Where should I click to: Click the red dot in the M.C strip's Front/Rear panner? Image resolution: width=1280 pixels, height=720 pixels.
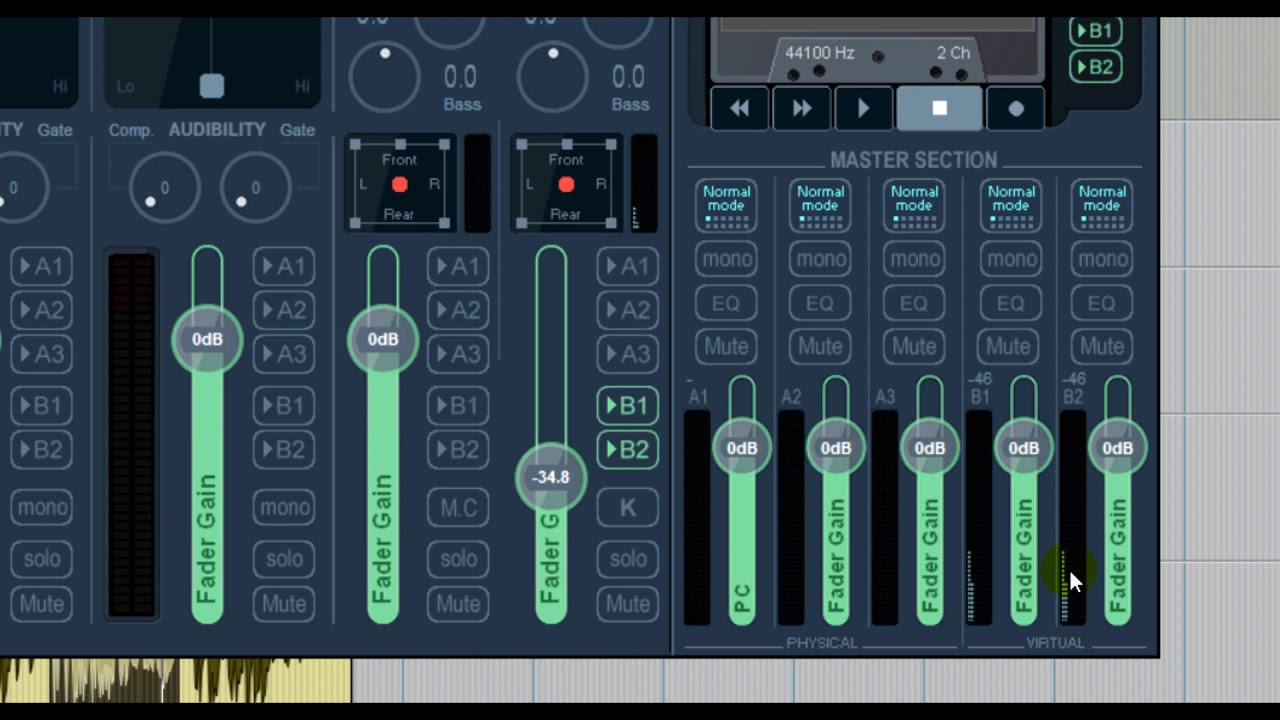[400, 185]
